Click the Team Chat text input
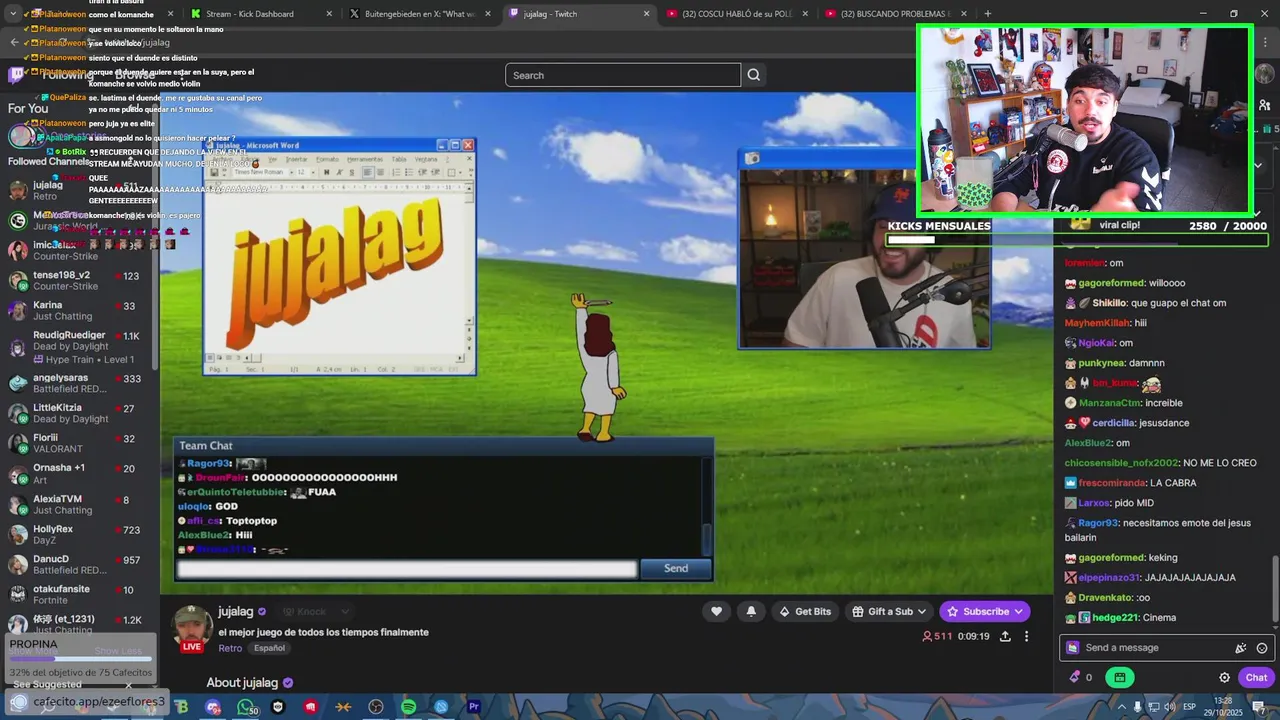 tap(407, 568)
